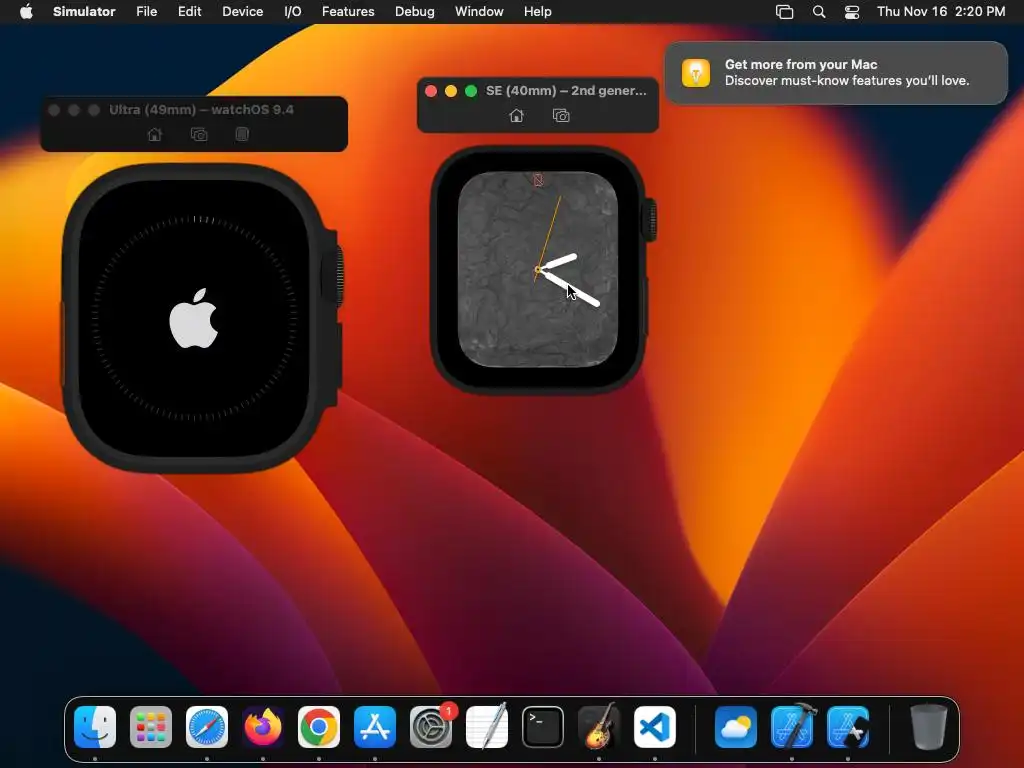Image resolution: width=1024 pixels, height=768 pixels.
Task: Open Xcode from the Dock
Action: point(792,727)
